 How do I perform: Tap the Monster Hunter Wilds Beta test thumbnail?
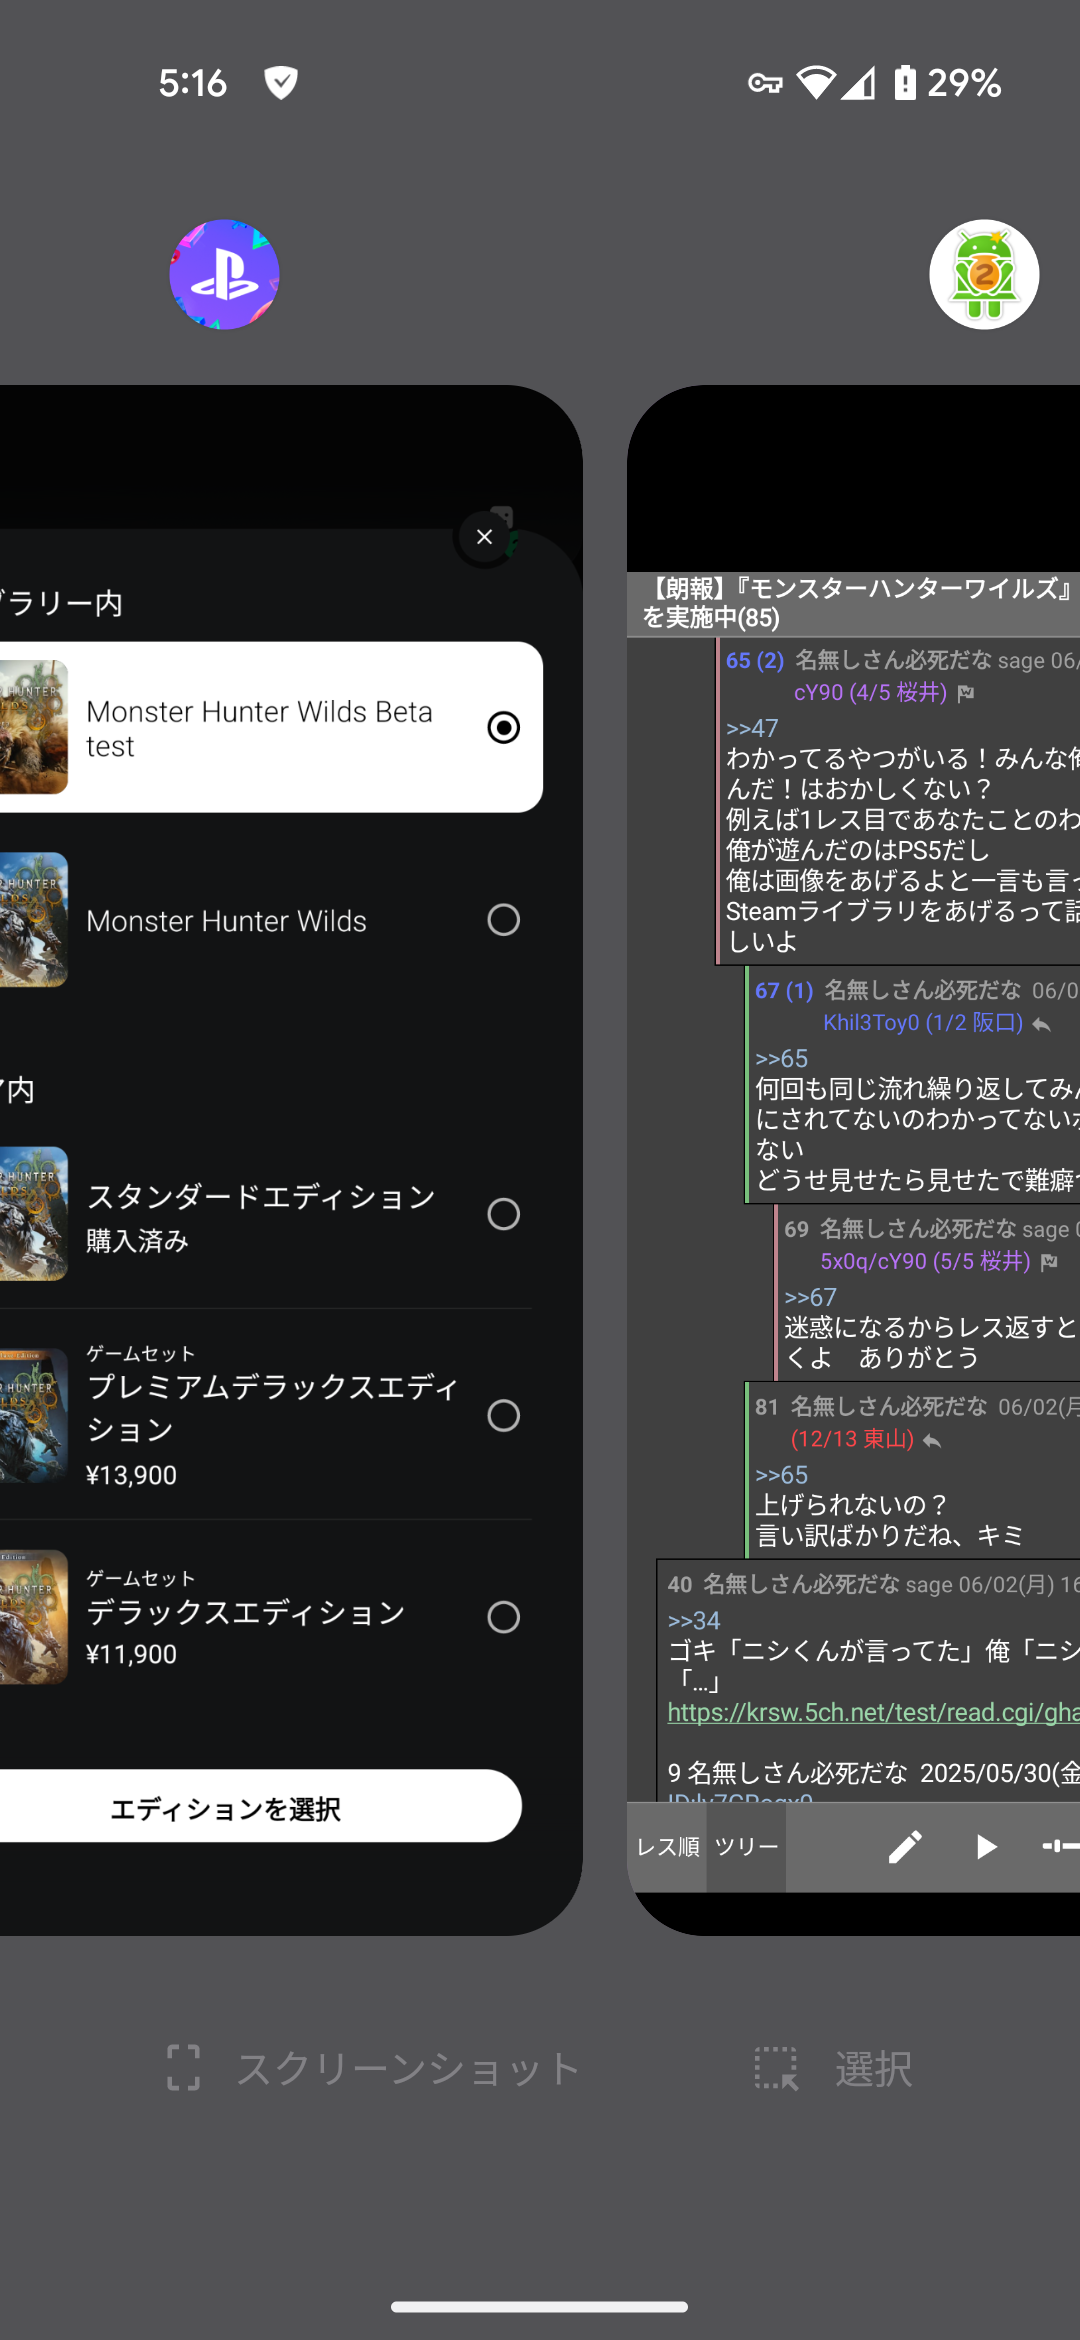point(34,727)
